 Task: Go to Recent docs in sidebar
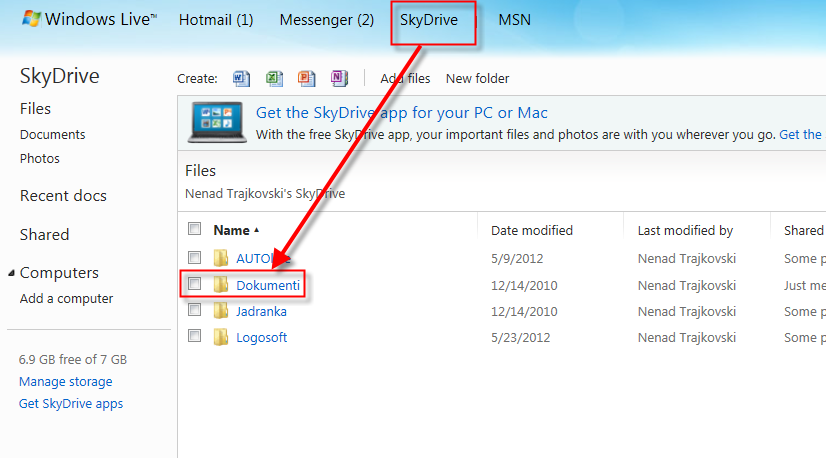click(63, 196)
